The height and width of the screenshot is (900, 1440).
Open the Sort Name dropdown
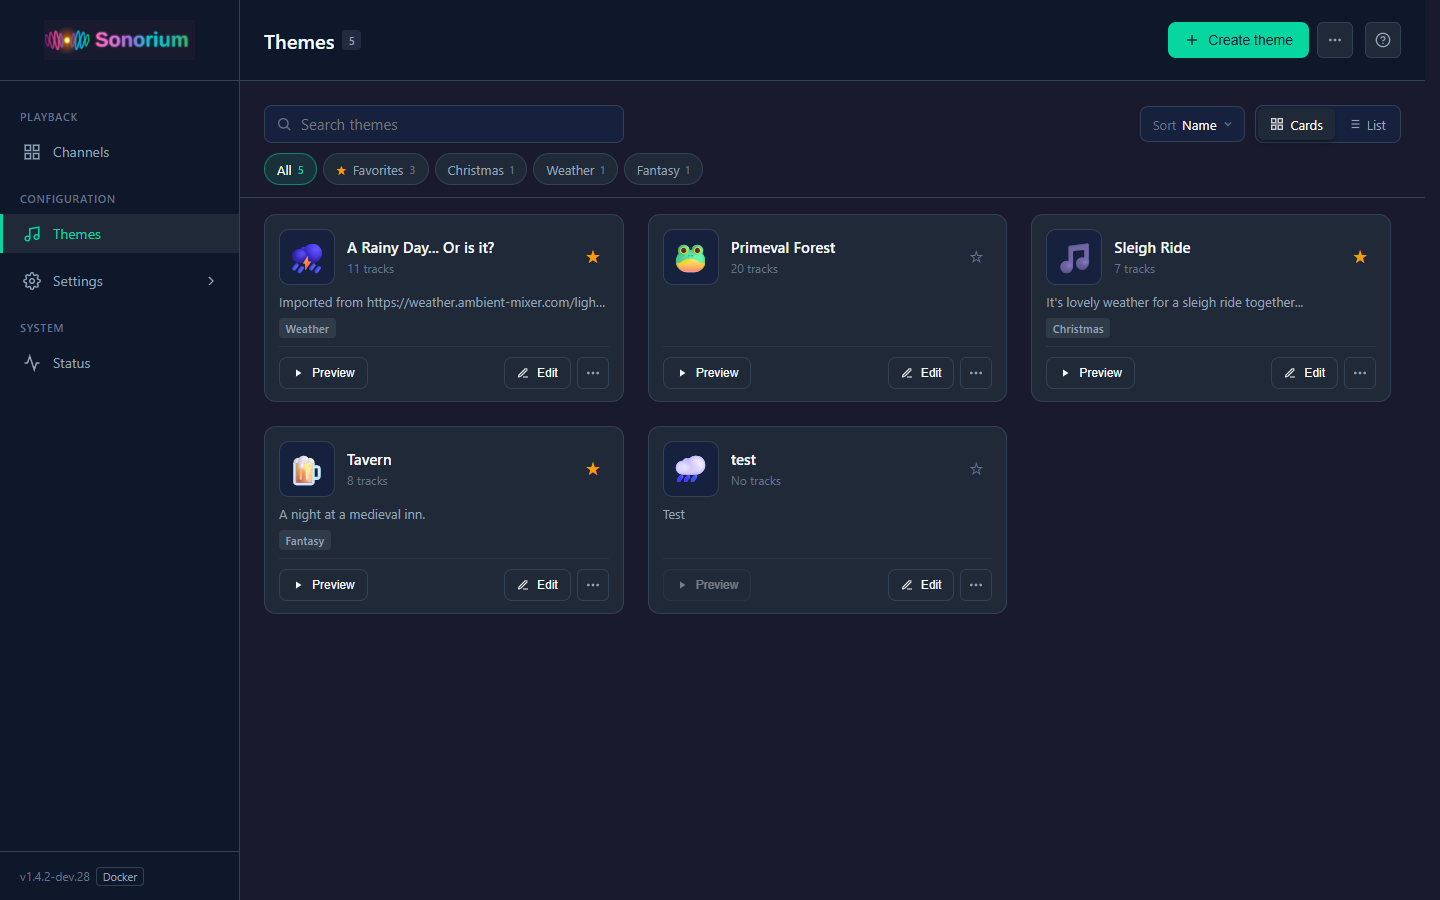1192,125
